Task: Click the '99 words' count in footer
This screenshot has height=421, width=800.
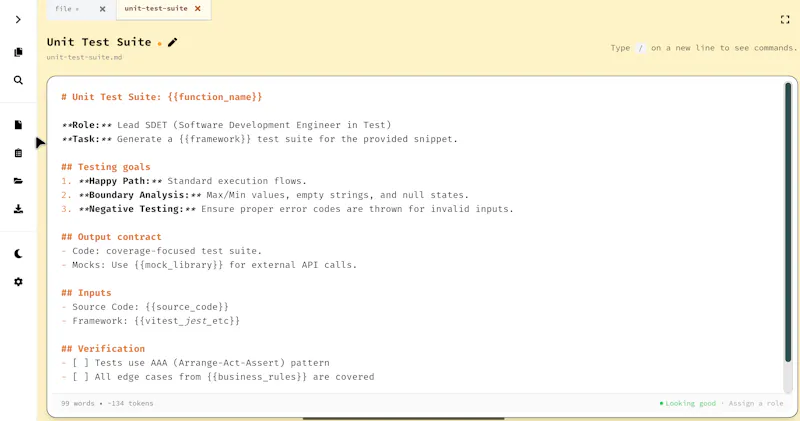Action: [78, 403]
